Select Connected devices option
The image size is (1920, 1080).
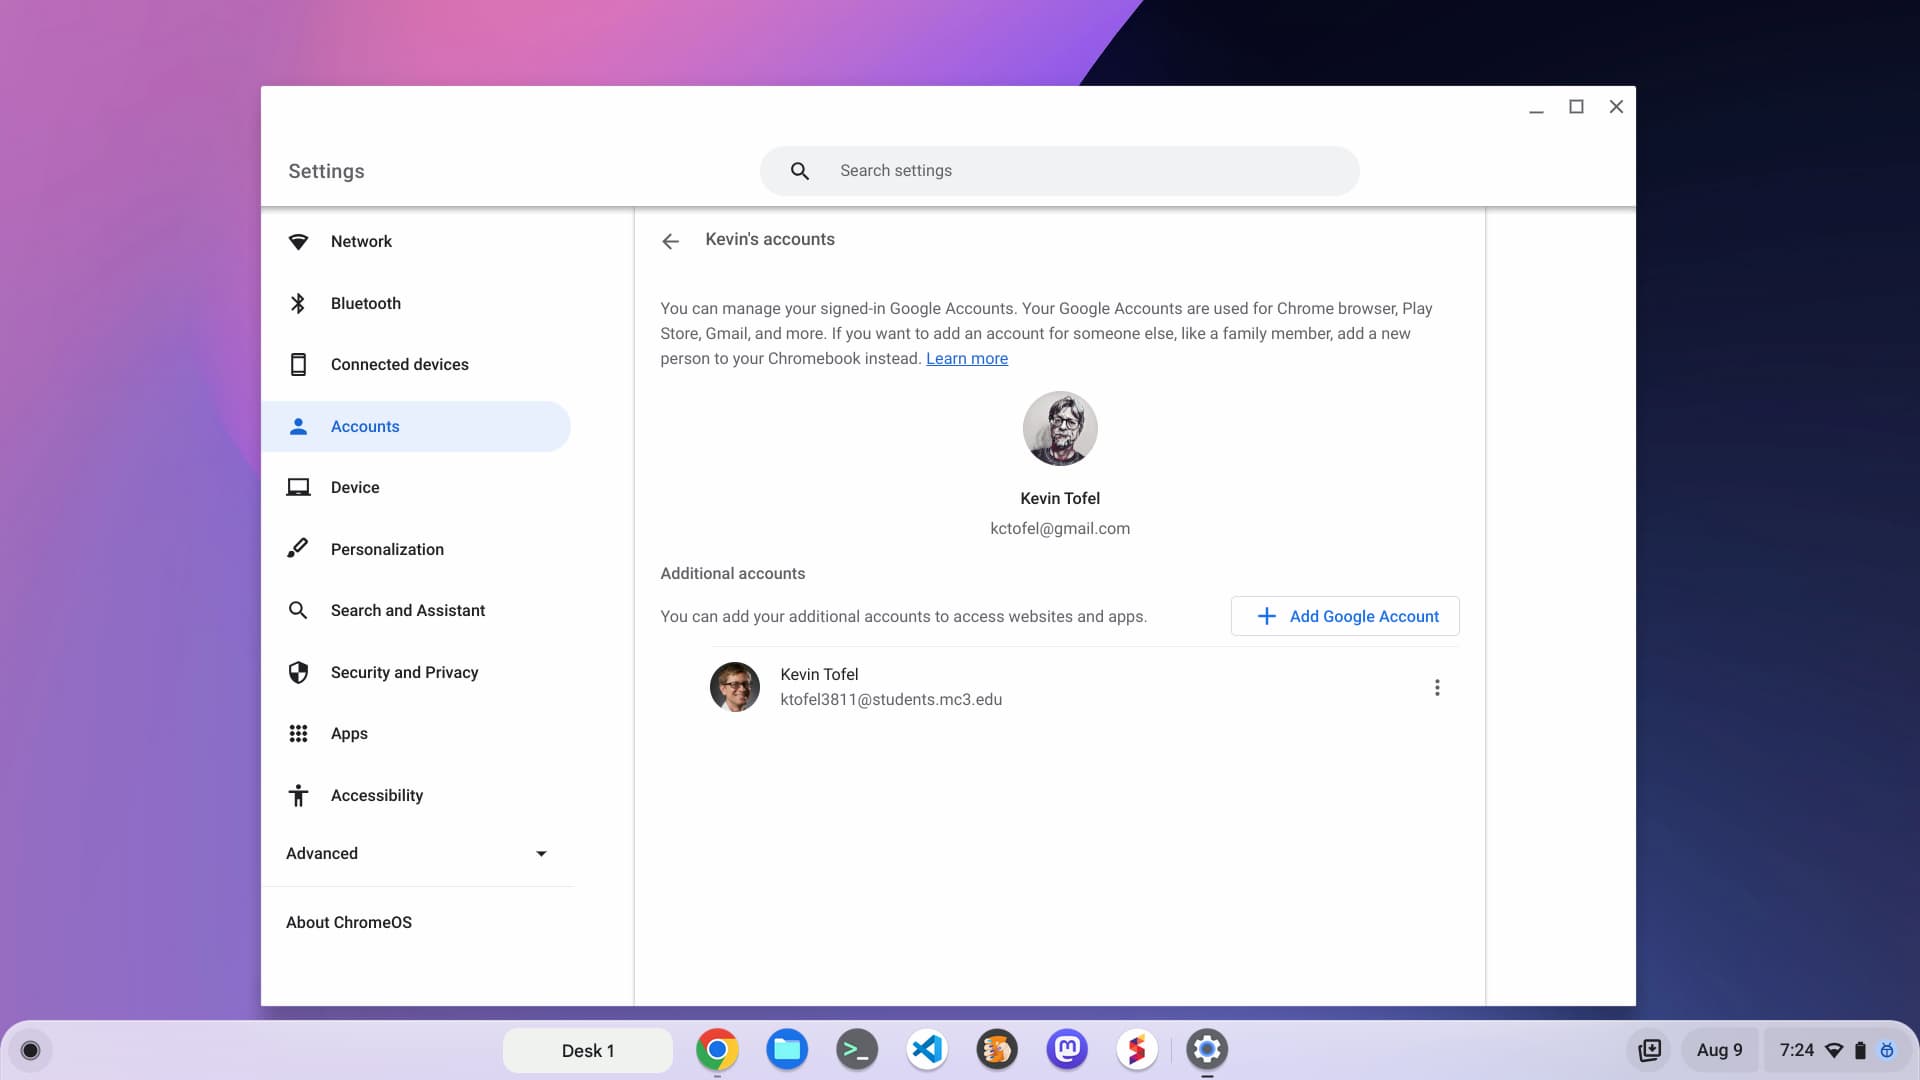pyautogui.click(x=400, y=364)
